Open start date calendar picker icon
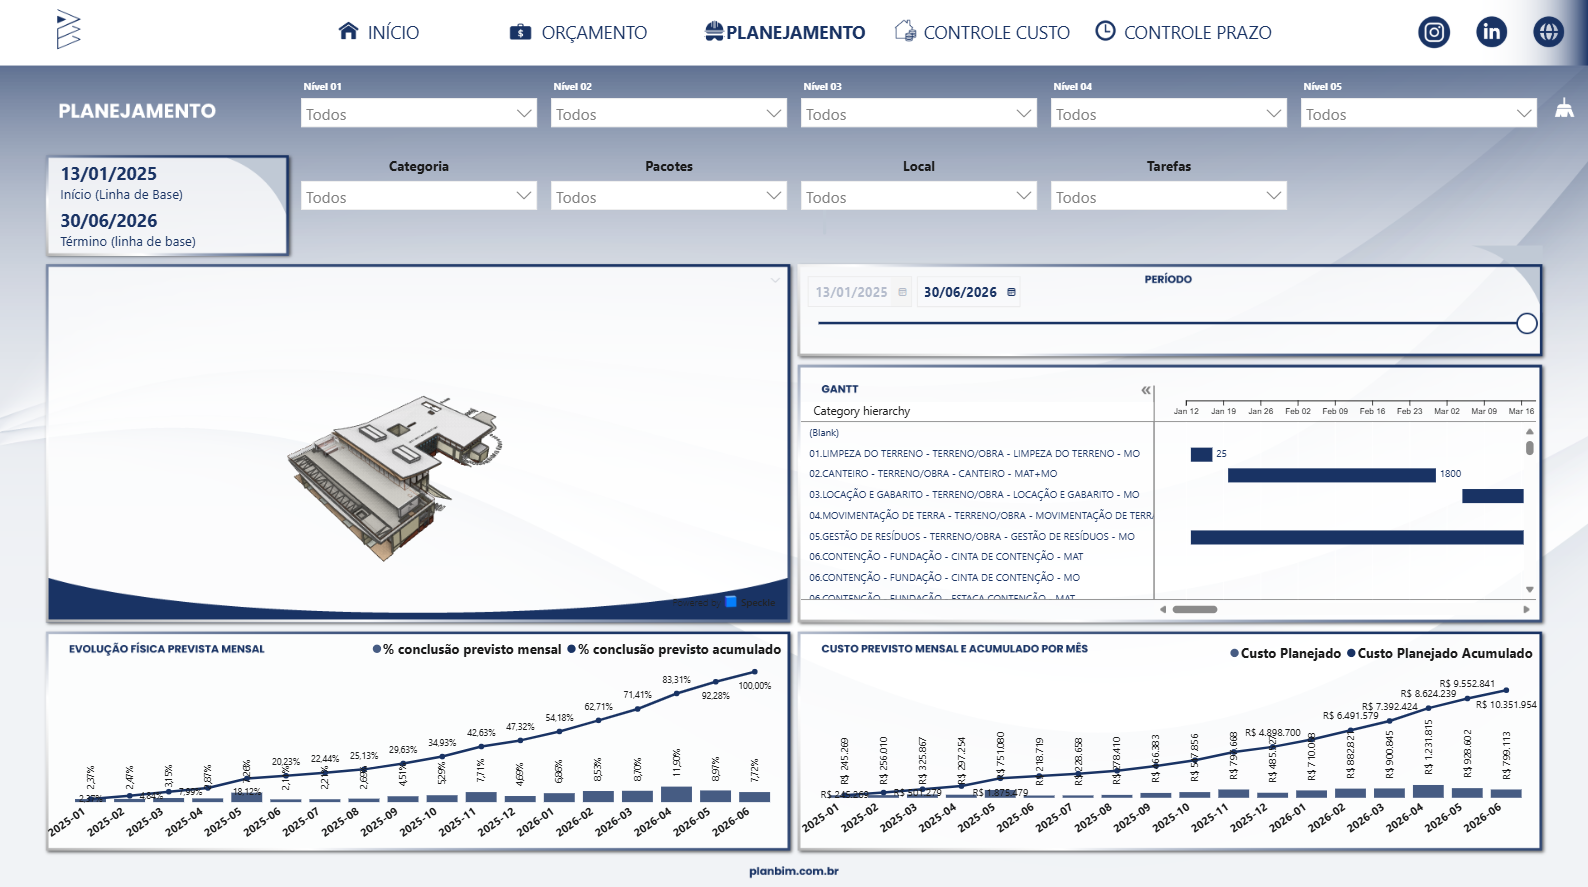The width and height of the screenshot is (1588, 887). (902, 292)
